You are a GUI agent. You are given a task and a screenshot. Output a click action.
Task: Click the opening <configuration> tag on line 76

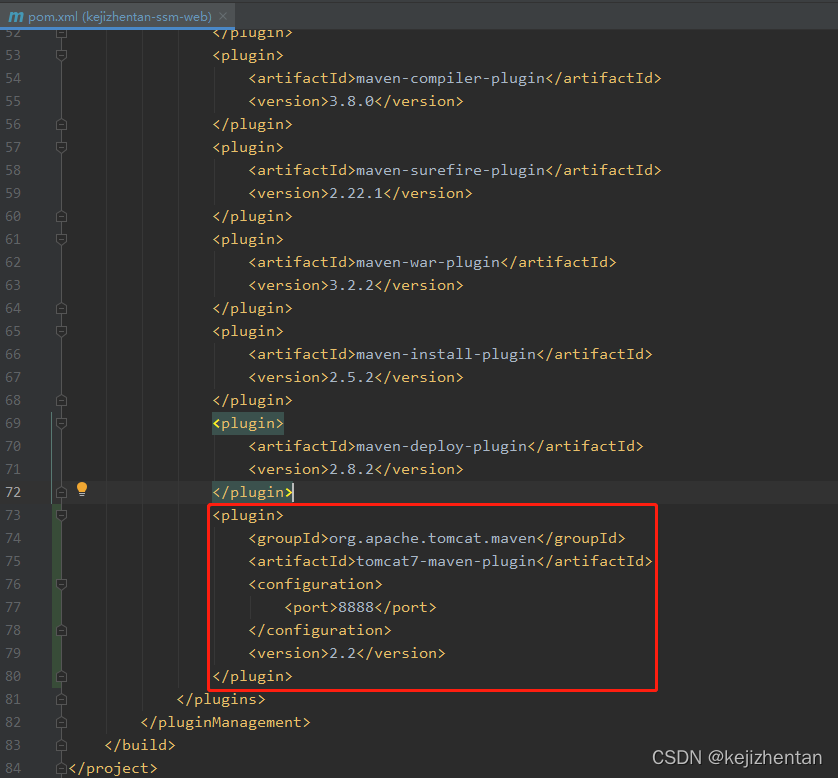point(315,584)
